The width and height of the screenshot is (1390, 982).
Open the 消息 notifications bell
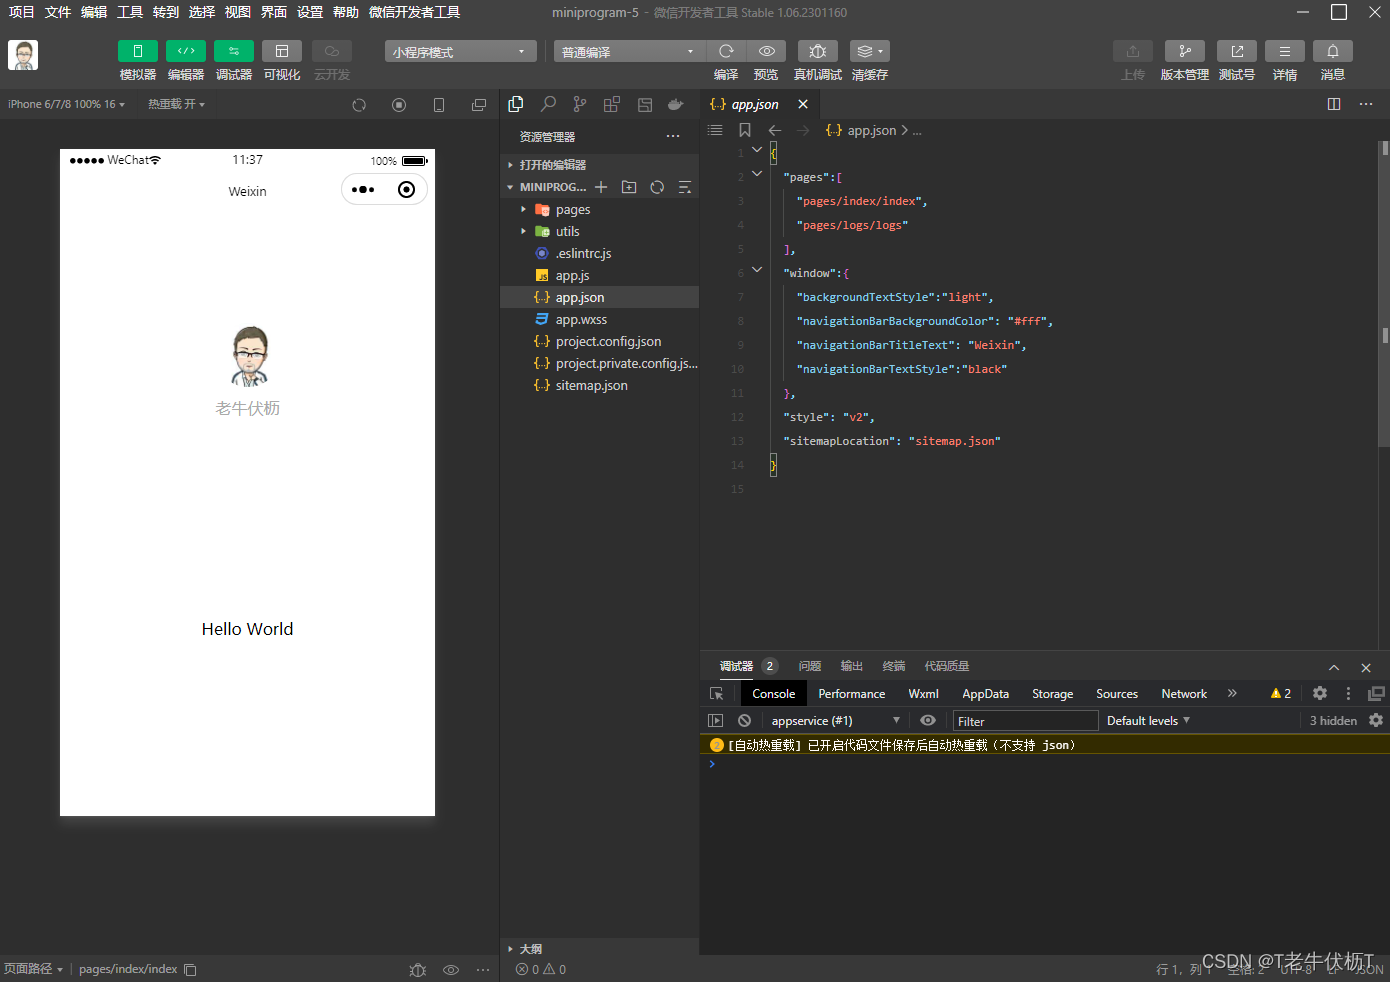pos(1333,51)
